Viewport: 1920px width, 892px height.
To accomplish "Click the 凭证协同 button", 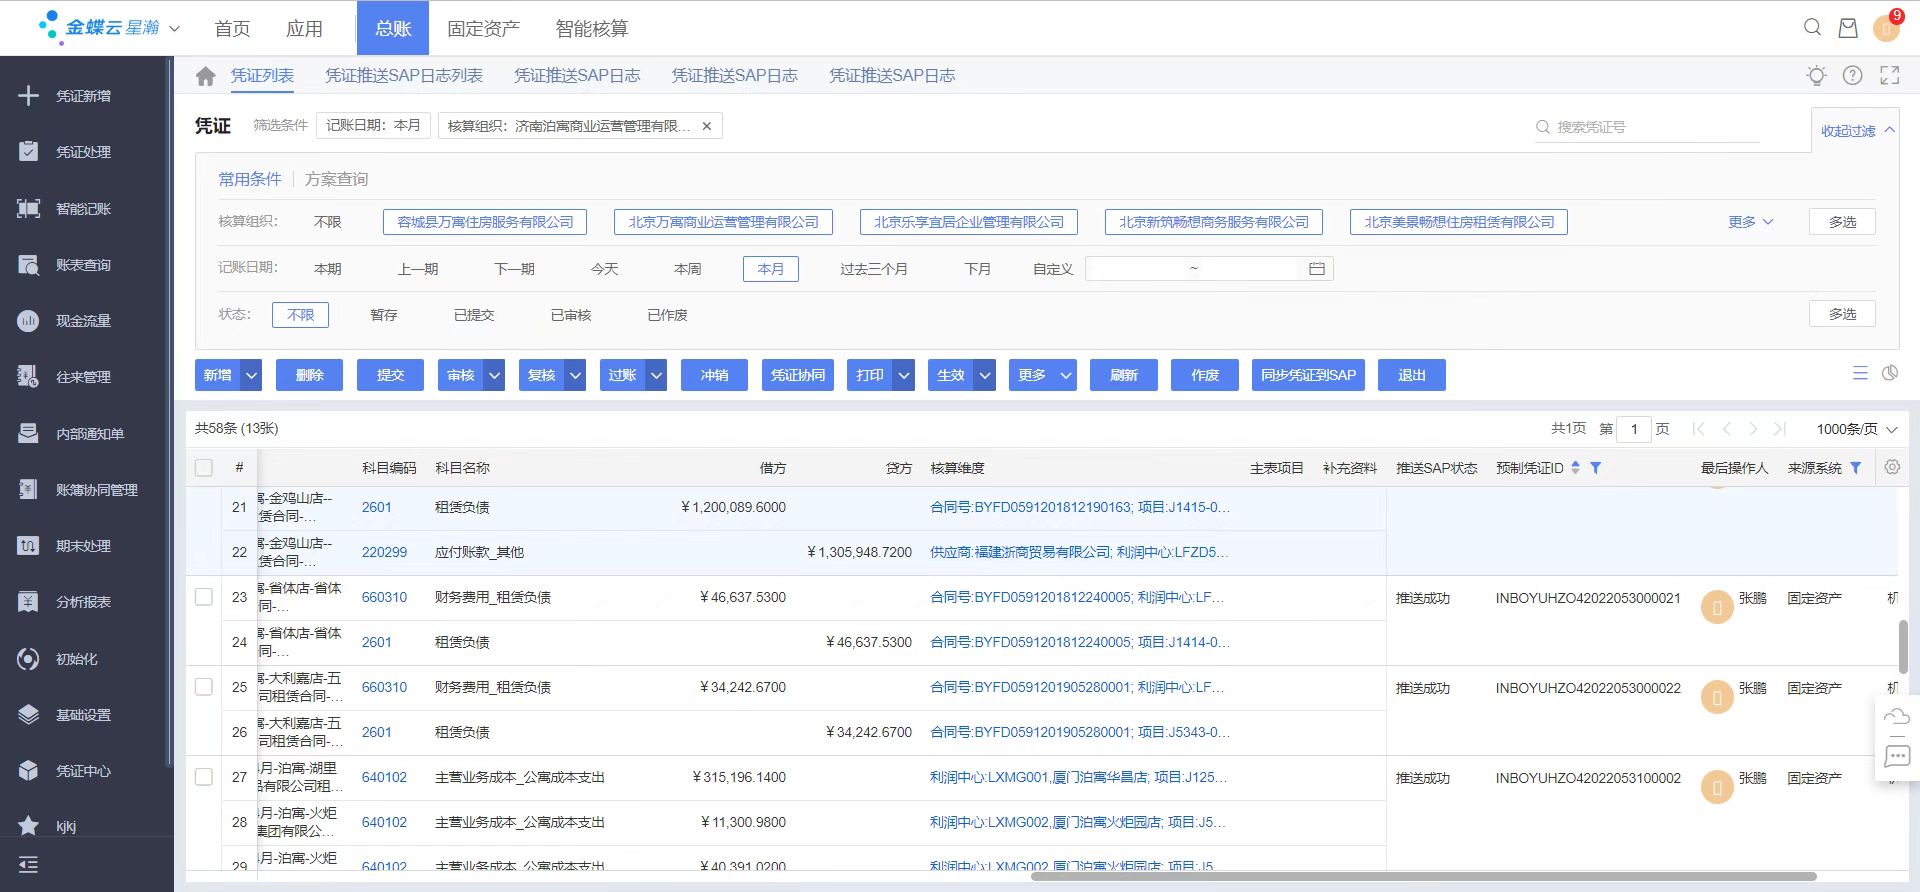I will [797, 375].
